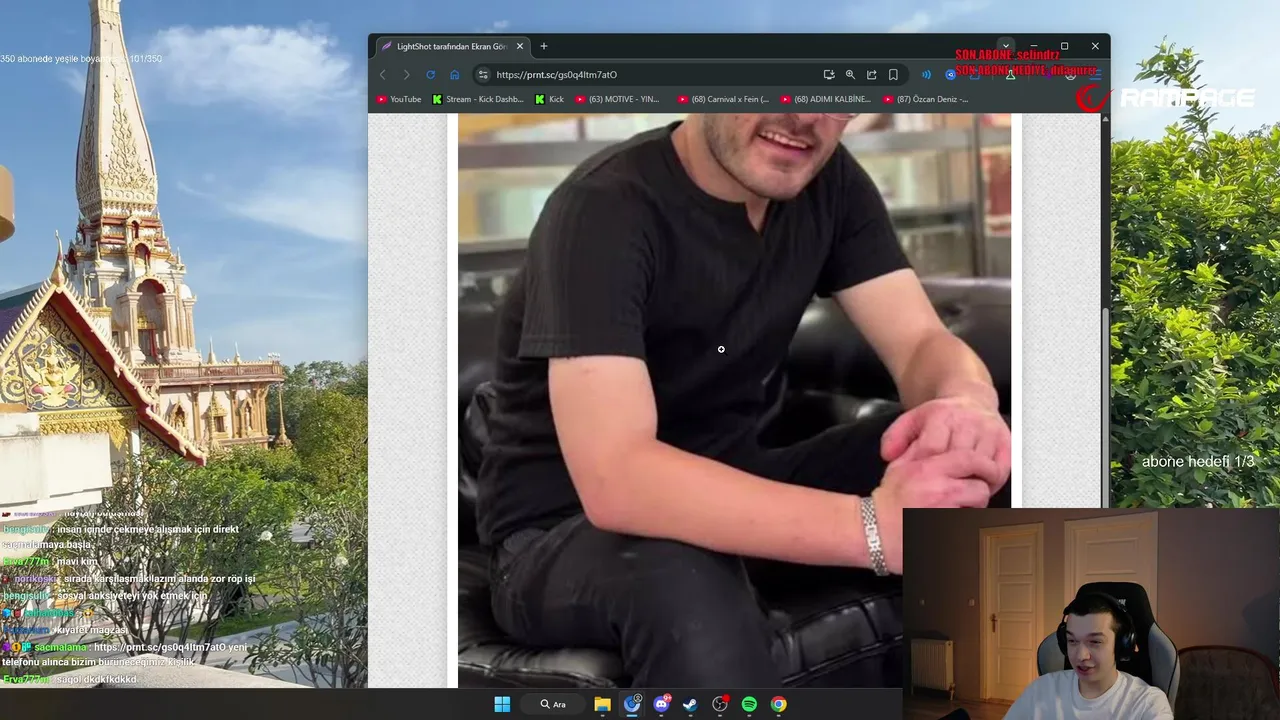Image resolution: width=1280 pixels, height=720 pixels.
Task: Switch to the active browser taskbar icon
Action: pyautogui.click(x=632, y=704)
